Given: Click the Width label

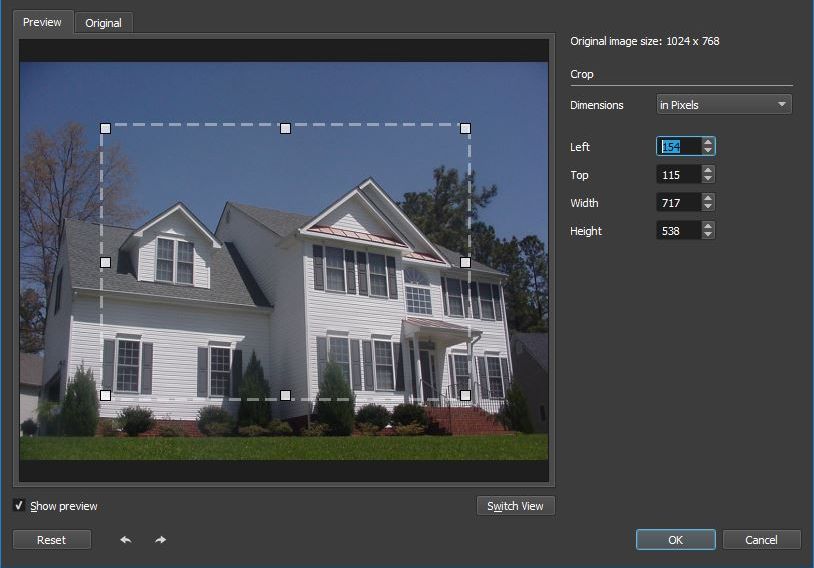Looking at the screenshot, I should pyautogui.click(x=584, y=203).
